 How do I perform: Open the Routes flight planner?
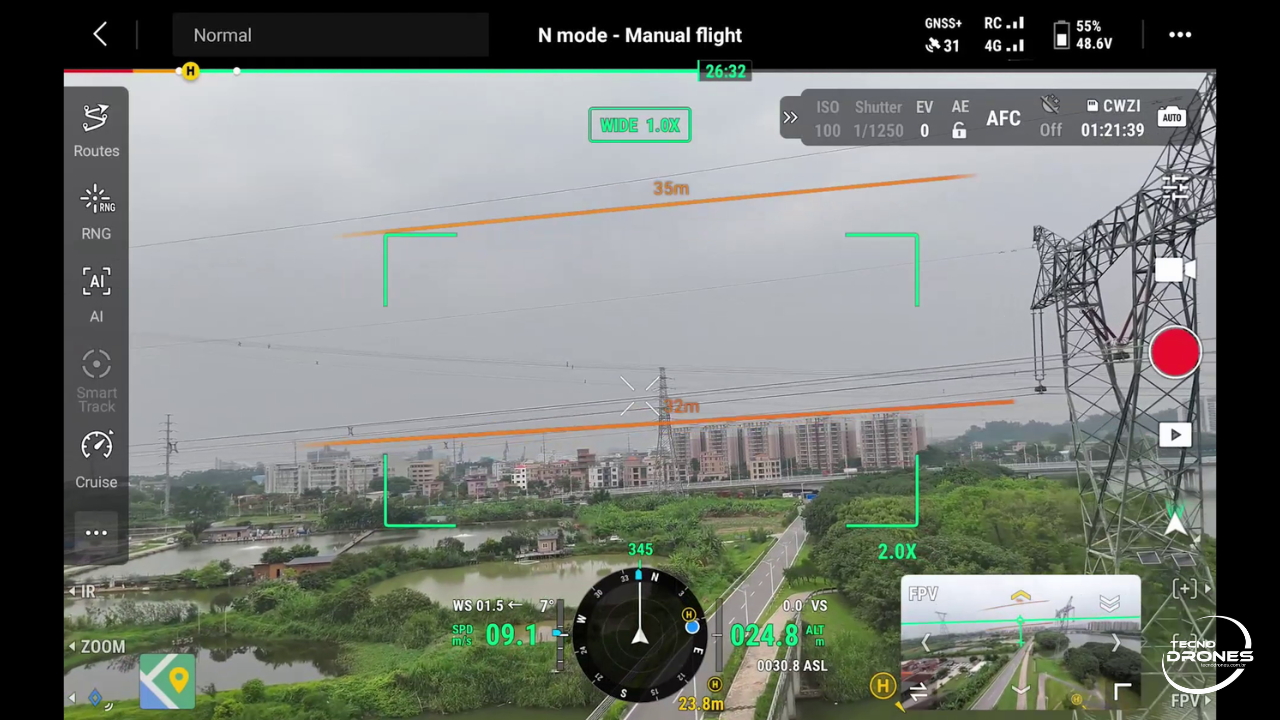(x=96, y=130)
